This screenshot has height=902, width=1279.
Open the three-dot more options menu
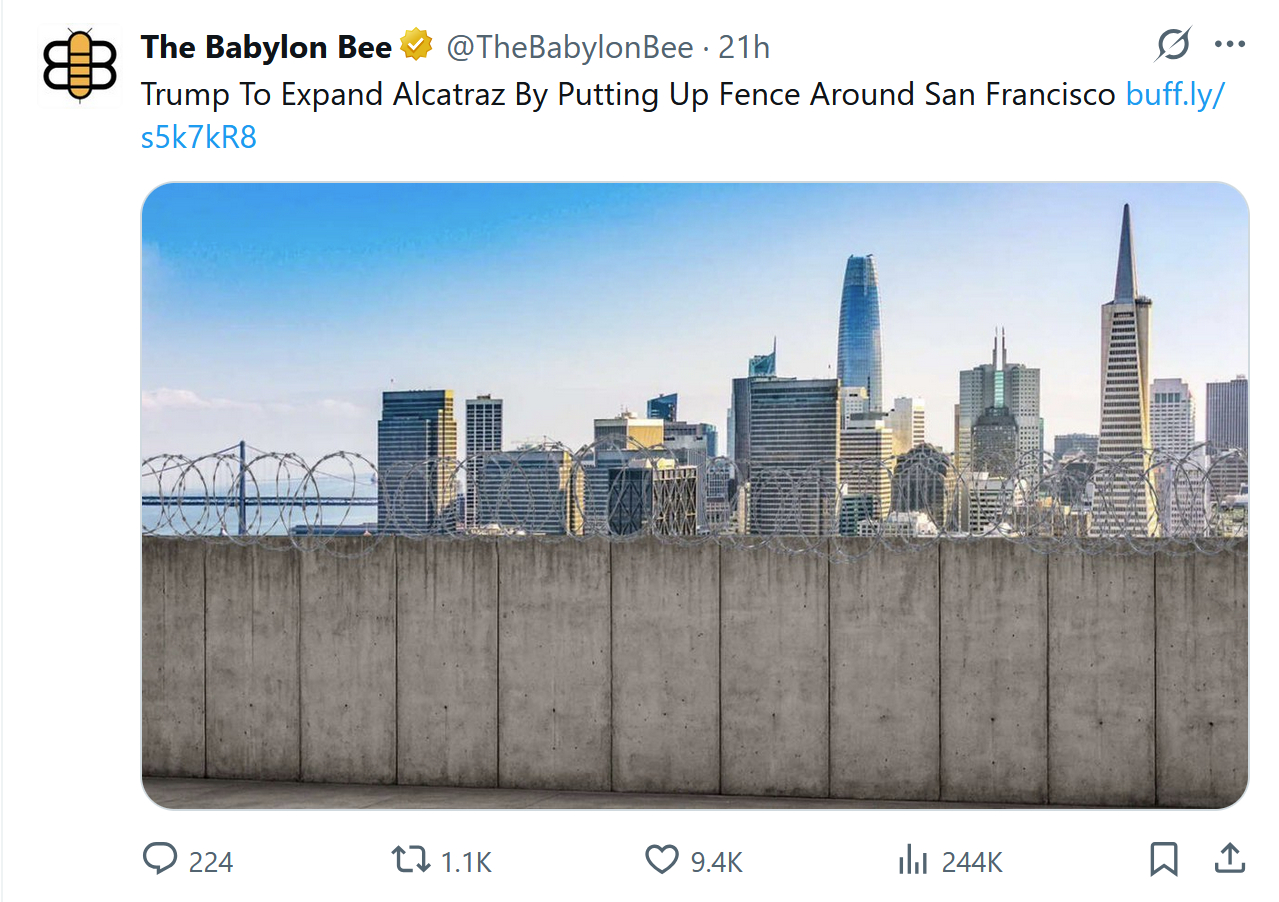click(x=1229, y=44)
